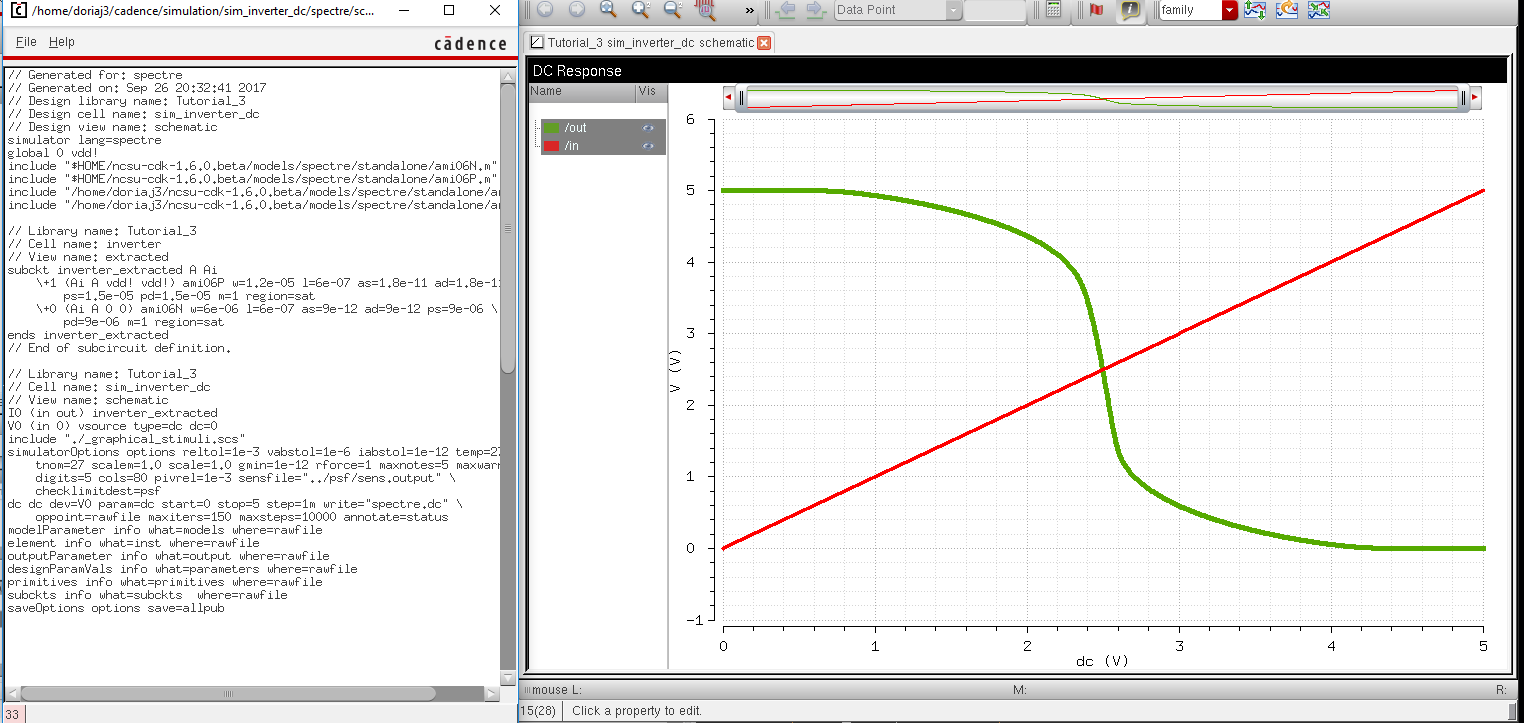1524x723 pixels.
Task: Expand the toolbar overflow chevron
Action: click(750, 11)
